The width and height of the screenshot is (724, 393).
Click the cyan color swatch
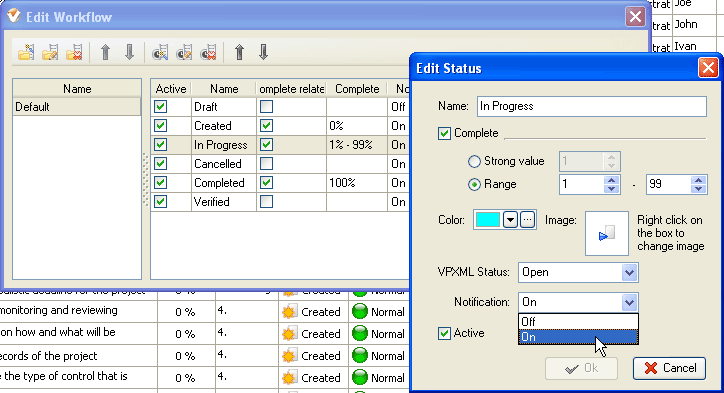[488, 220]
